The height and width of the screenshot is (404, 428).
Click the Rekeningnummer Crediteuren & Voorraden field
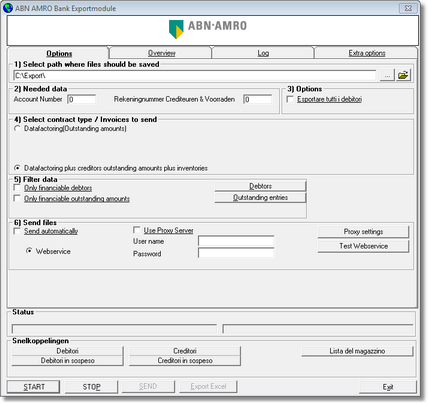(257, 99)
